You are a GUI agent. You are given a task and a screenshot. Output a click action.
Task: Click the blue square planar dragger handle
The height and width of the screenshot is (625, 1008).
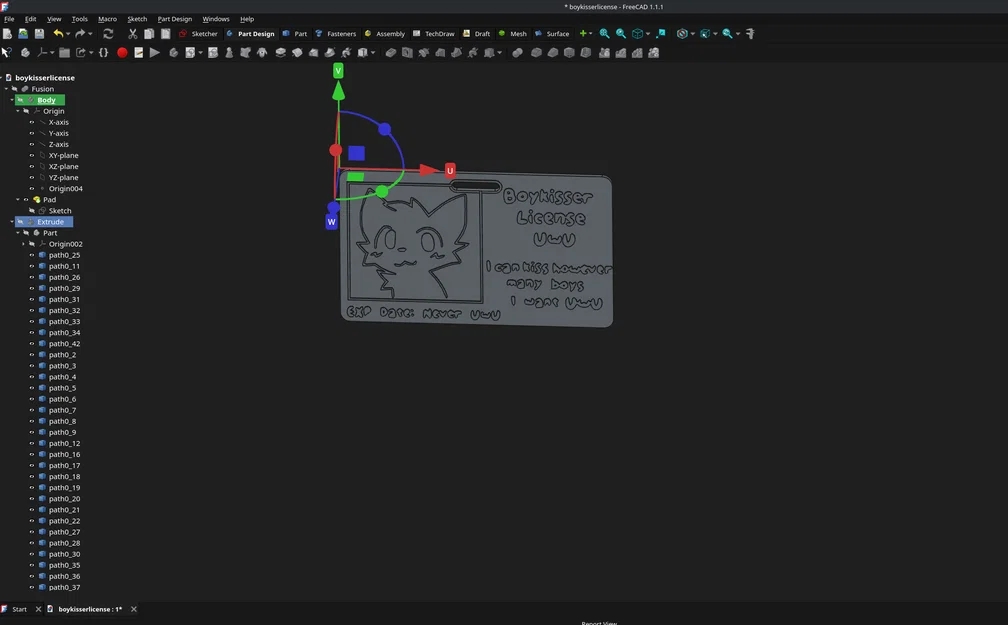[x=357, y=153]
